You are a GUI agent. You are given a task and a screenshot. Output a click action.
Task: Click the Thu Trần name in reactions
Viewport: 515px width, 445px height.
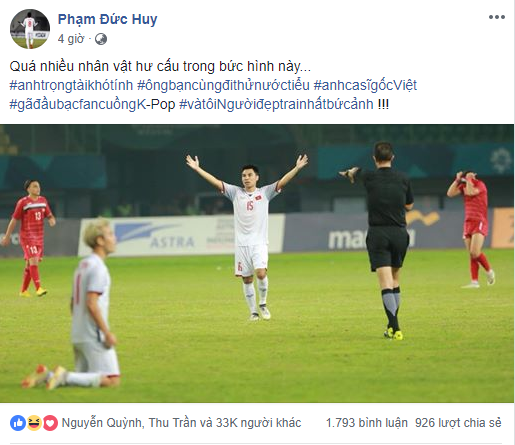[x=173, y=423]
